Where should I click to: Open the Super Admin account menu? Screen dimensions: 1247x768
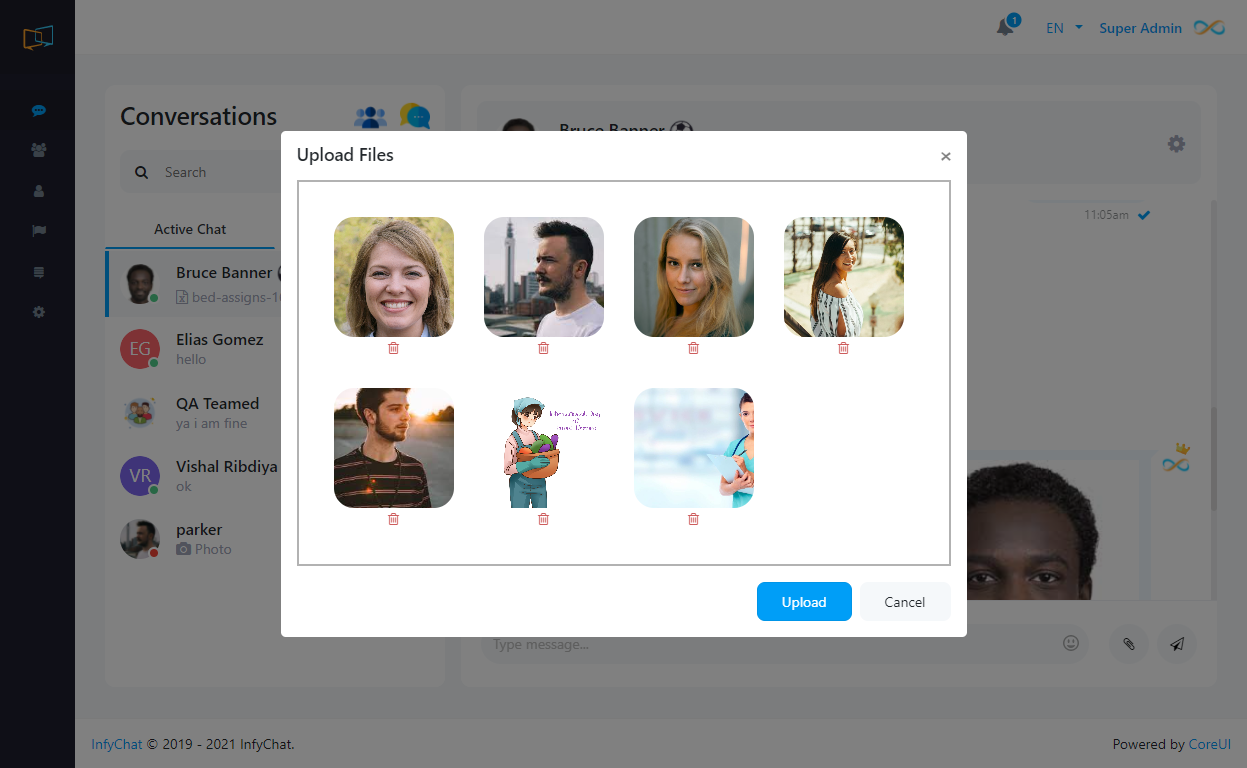(1140, 28)
